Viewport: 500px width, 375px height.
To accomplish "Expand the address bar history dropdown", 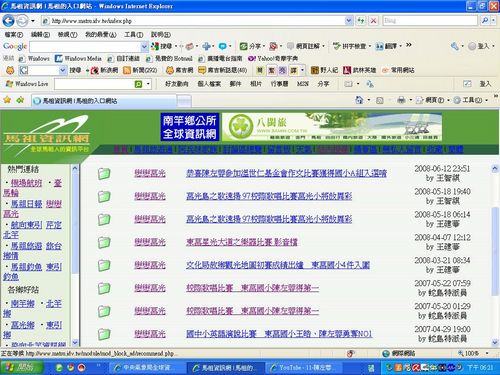I will (349, 21).
